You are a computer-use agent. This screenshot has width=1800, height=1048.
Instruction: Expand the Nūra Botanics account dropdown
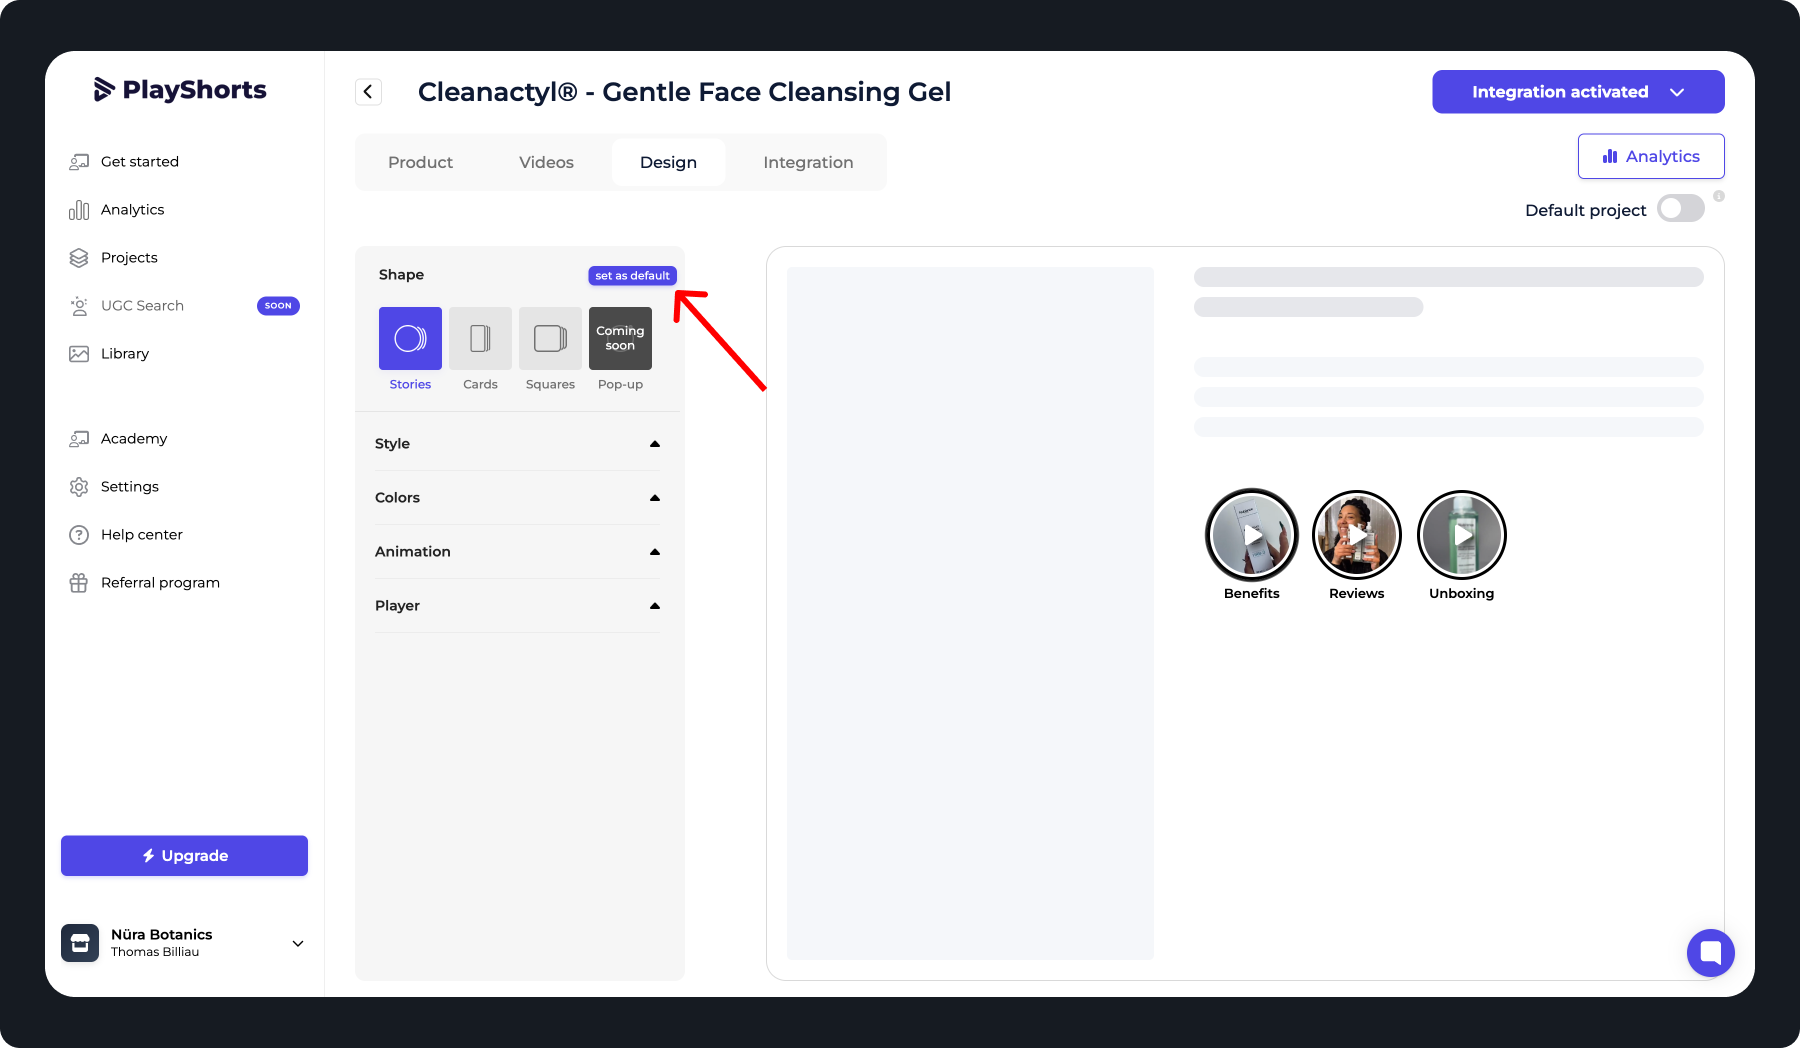tap(298, 944)
